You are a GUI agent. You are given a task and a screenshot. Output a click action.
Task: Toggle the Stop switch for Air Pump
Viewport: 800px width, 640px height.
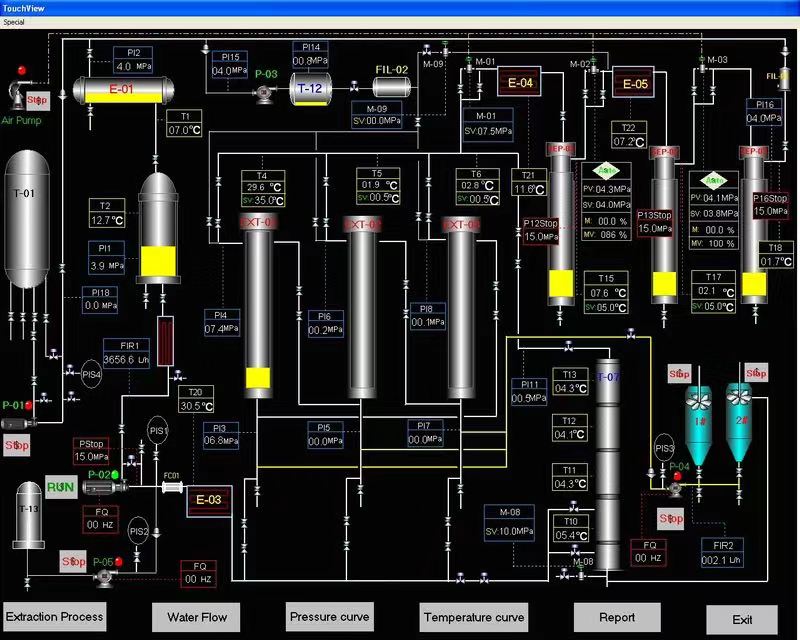tap(37, 99)
